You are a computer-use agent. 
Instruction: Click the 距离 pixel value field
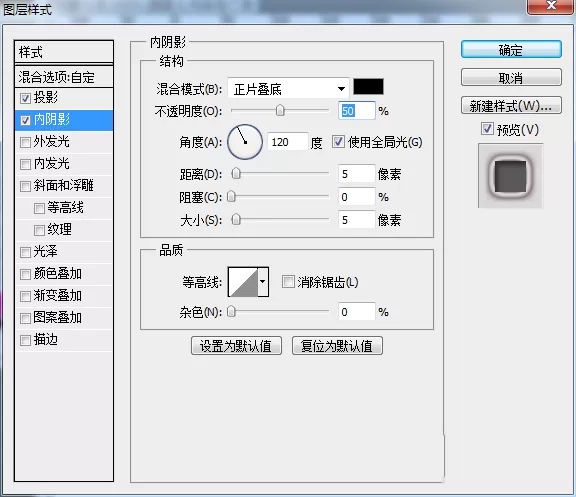357,174
